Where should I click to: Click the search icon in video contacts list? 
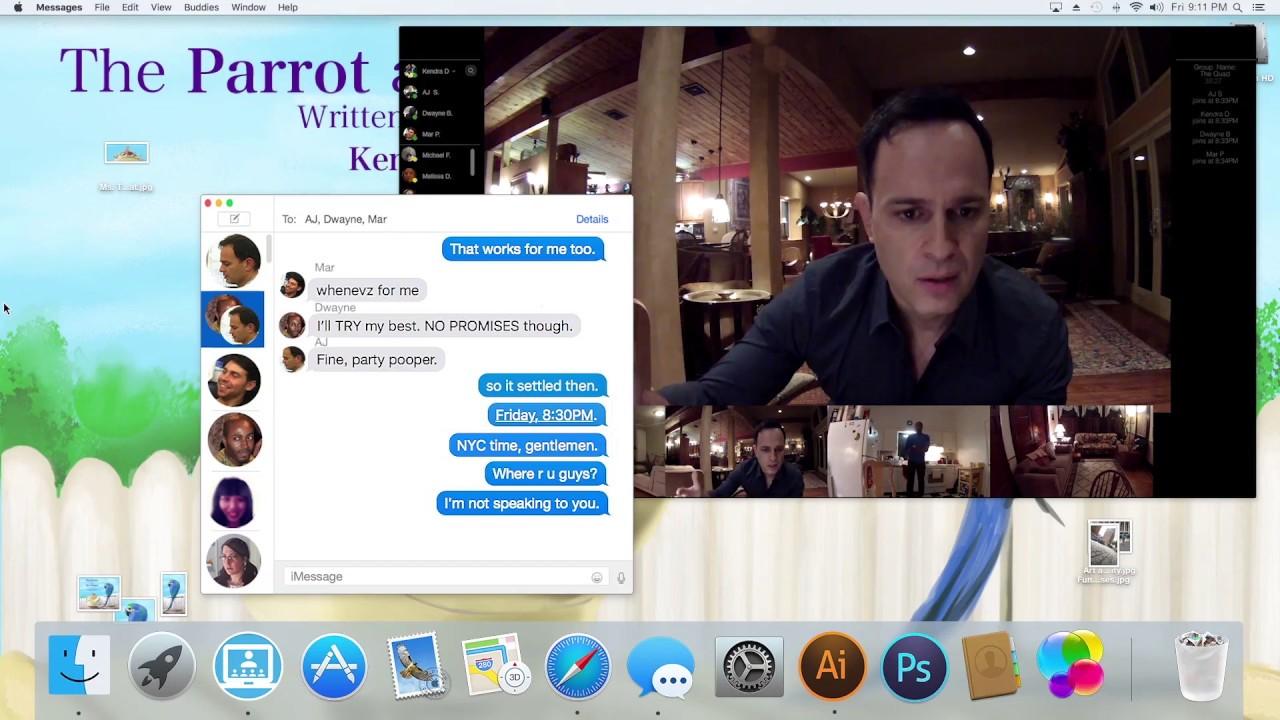[x=470, y=71]
